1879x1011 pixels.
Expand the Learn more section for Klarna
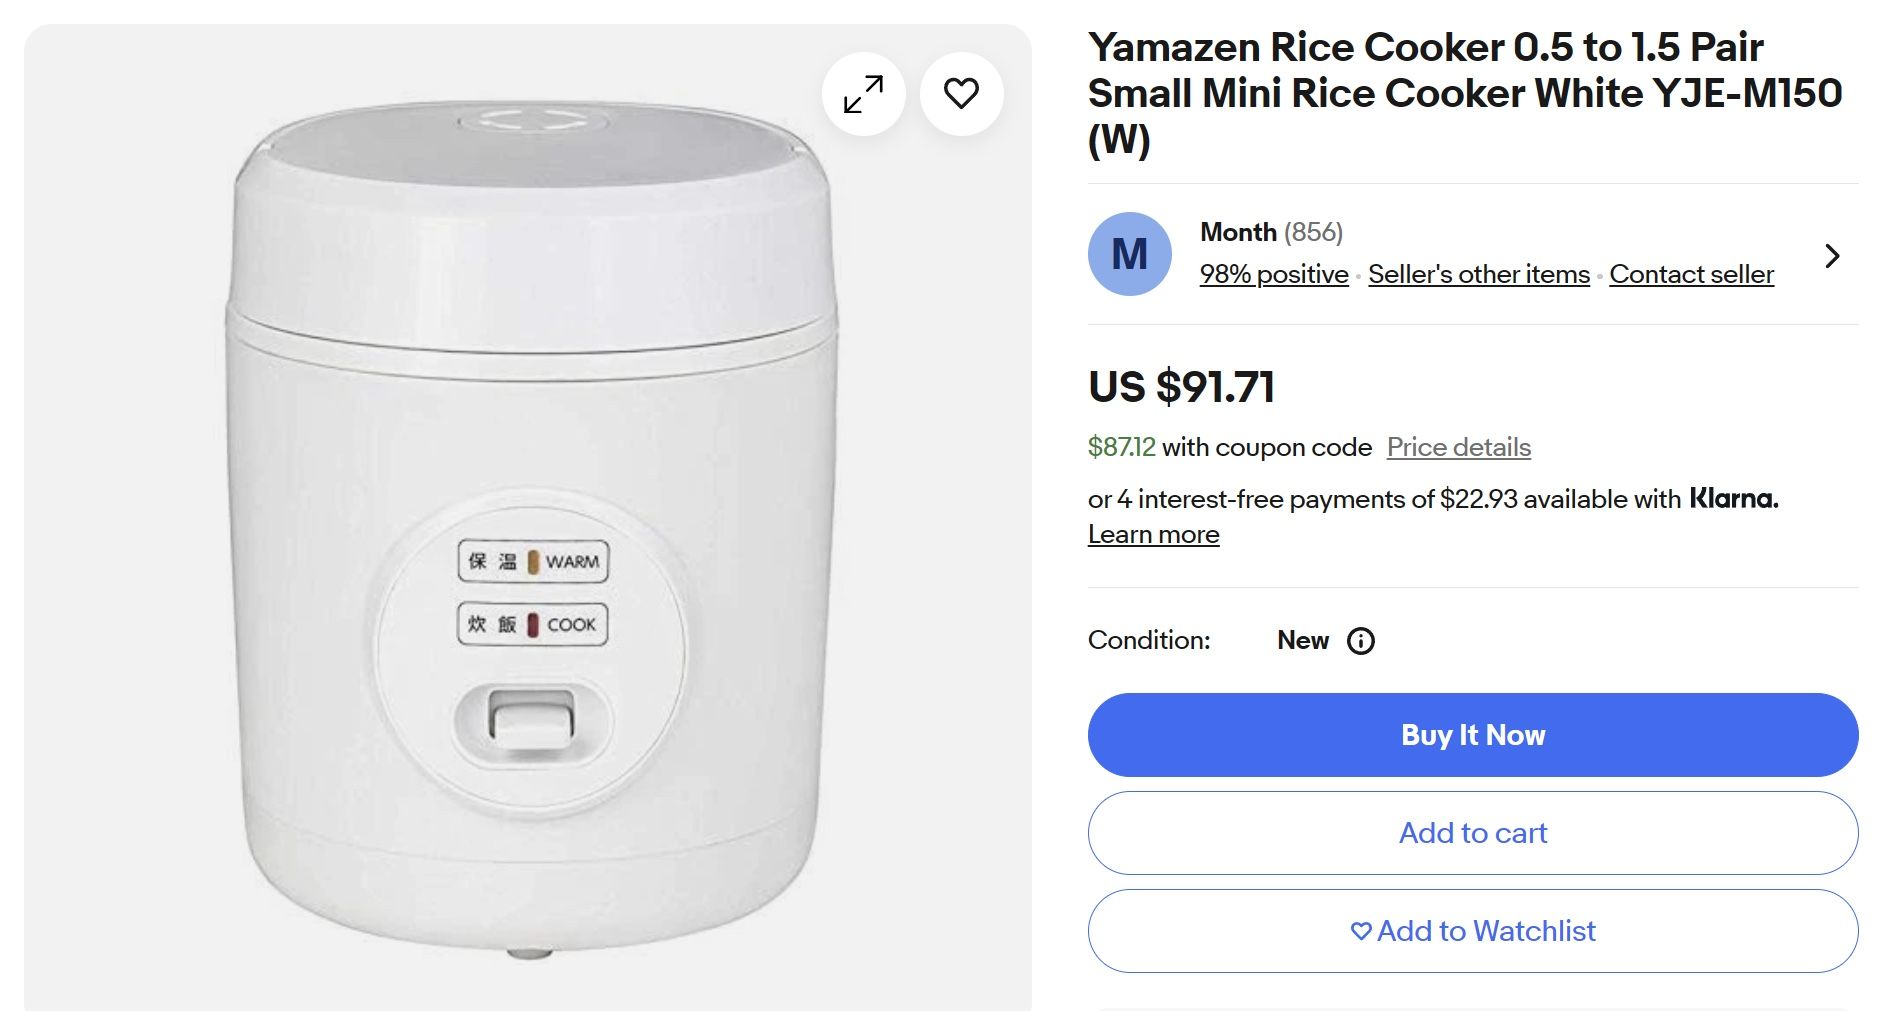pos(1153,534)
